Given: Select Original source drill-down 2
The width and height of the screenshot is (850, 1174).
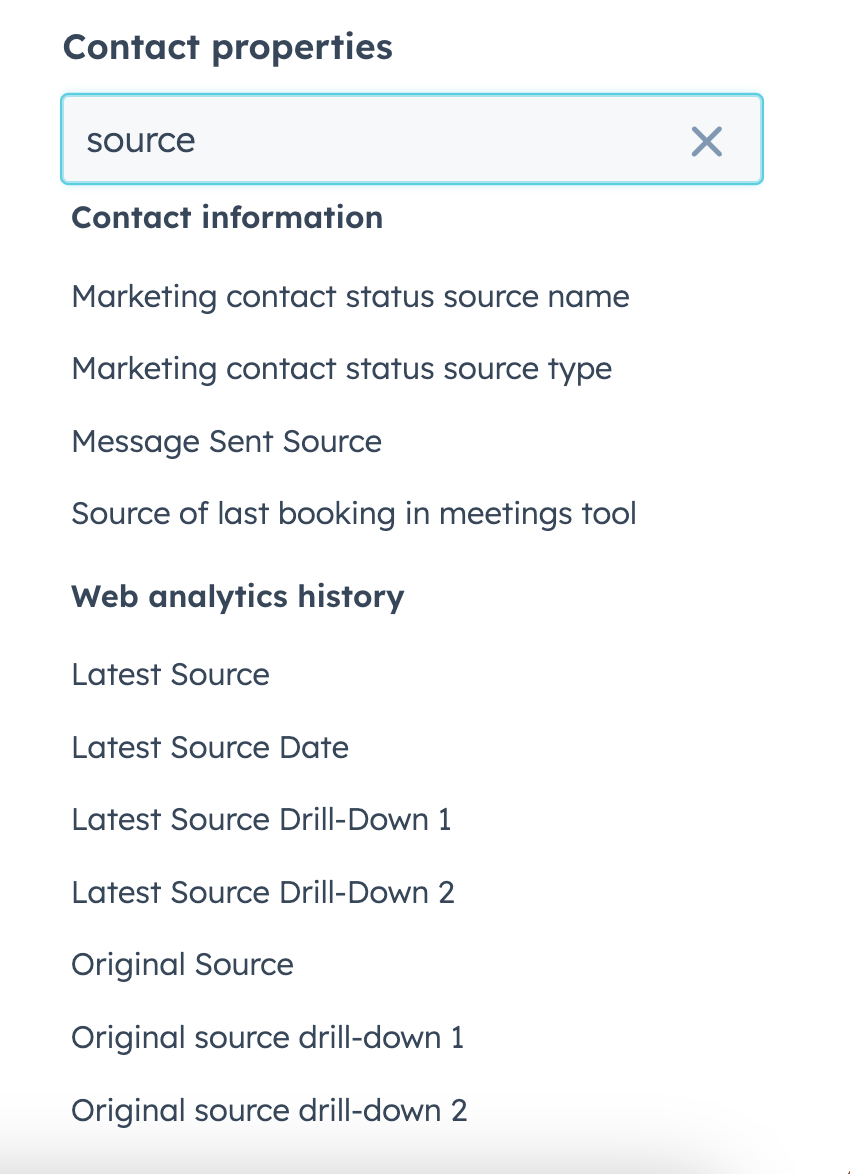Looking at the screenshot, I should point(269,1110).
